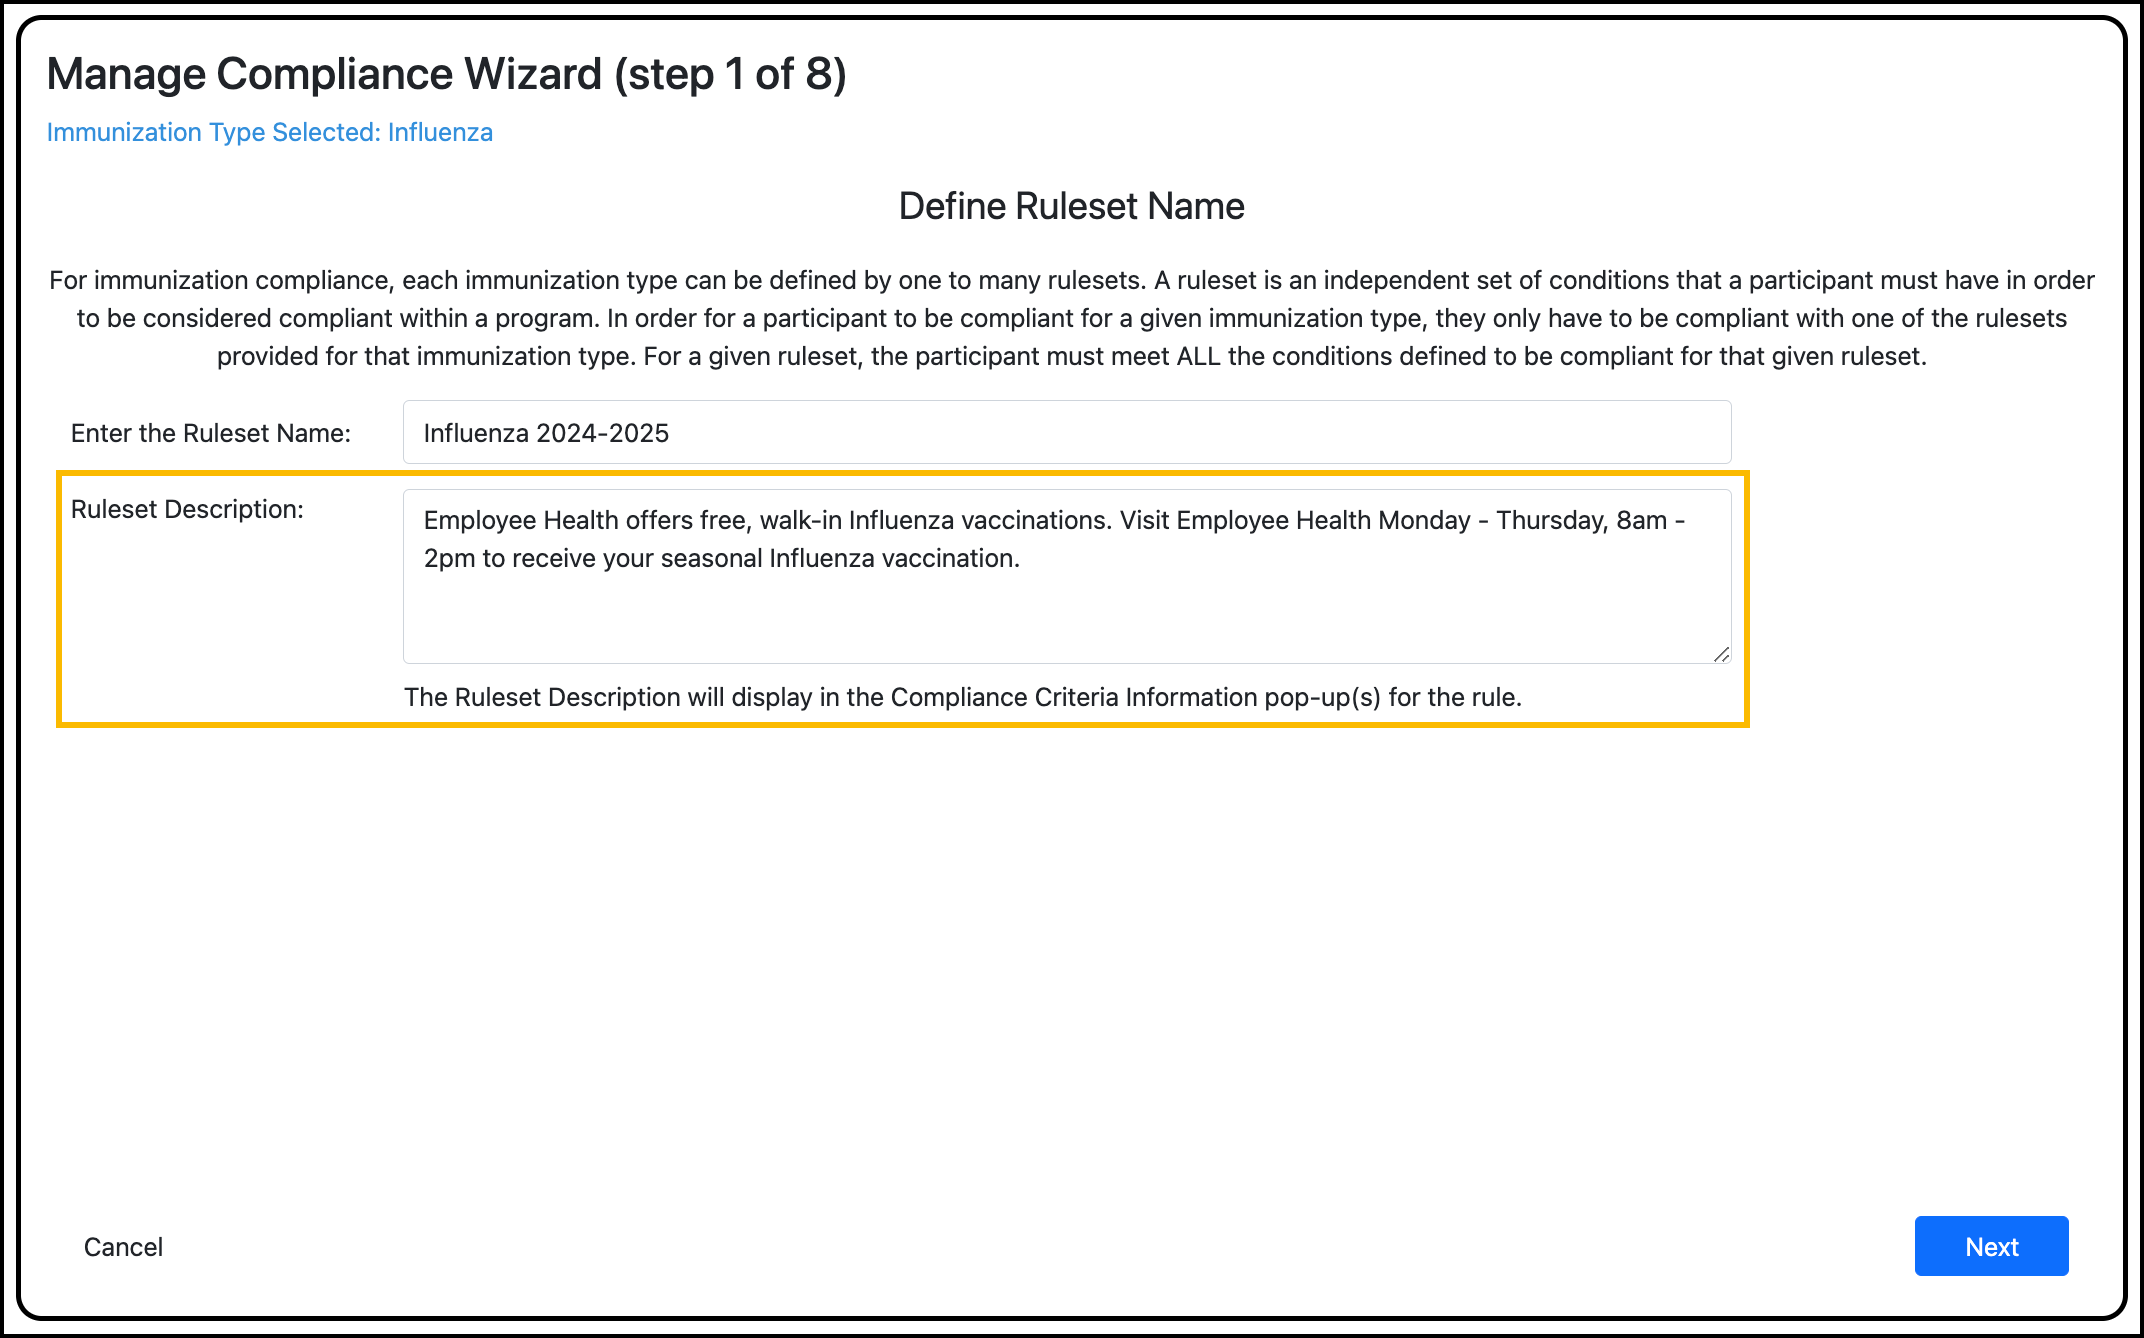Viewport: 2144px width, 1338px height.
Task: Click 'Monday - Thursday' in the description text
Action: pyautogui.click(x=1492, y=520)
